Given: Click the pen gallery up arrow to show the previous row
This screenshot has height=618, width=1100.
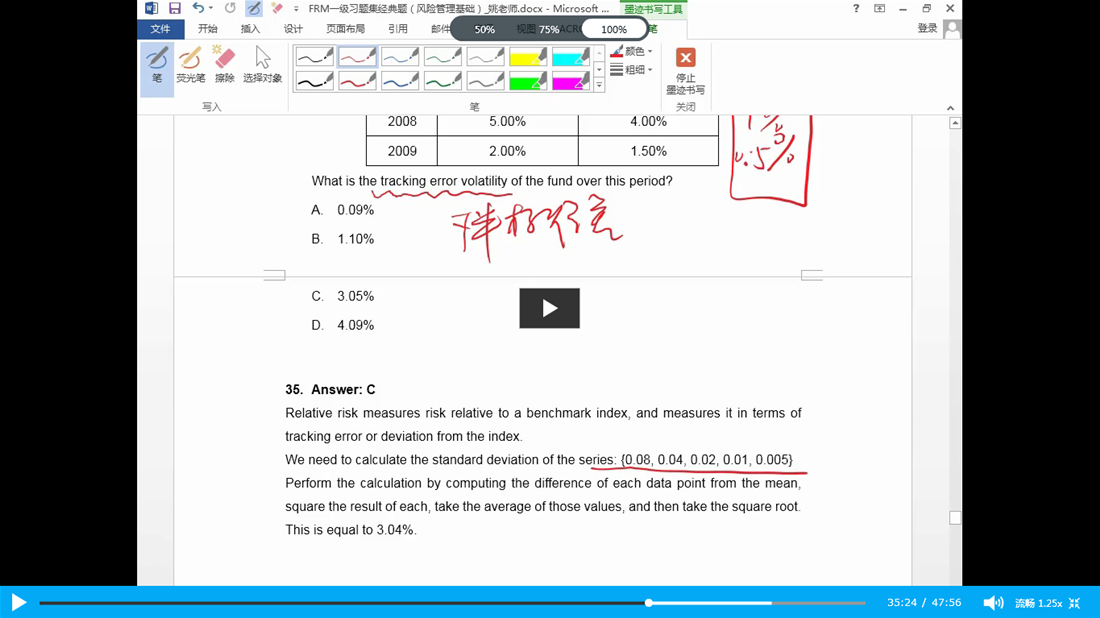Looking at the screenshot, I should coord(599,53).
